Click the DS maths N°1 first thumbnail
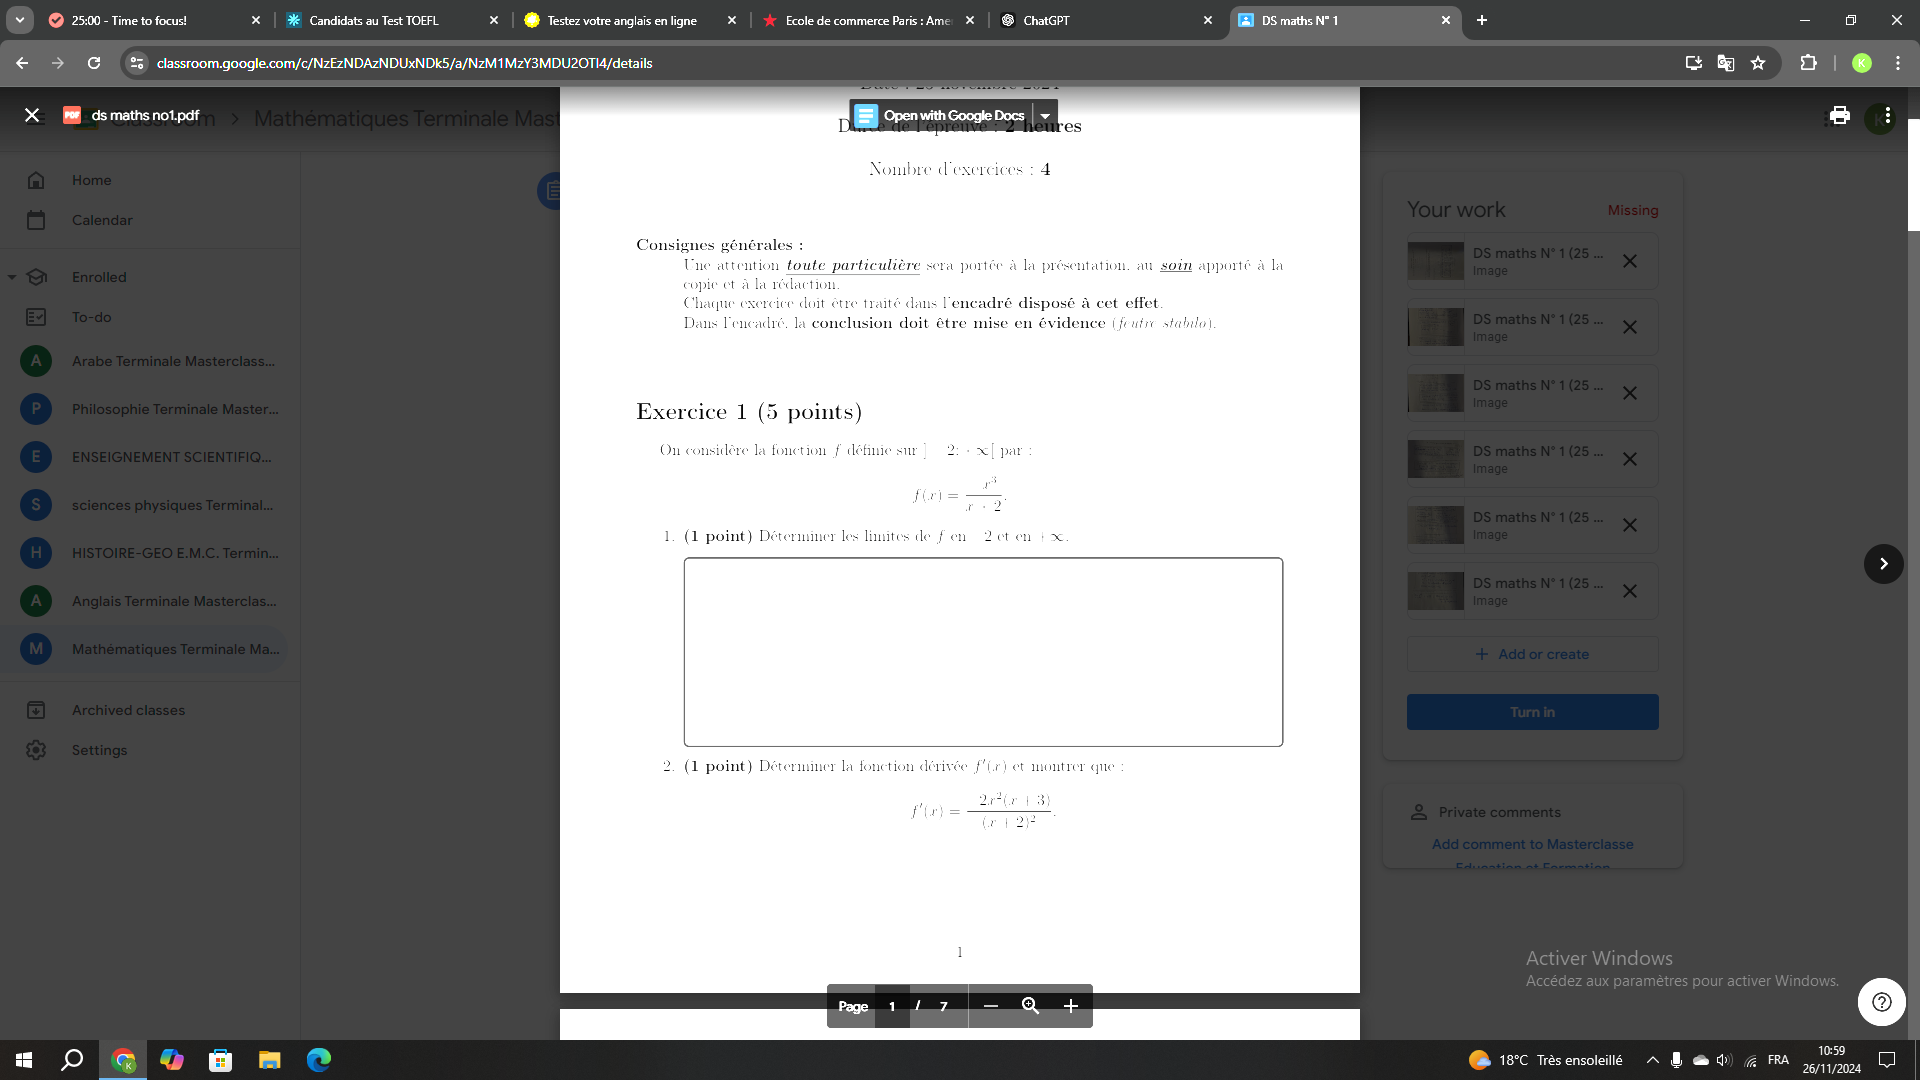 point(1436,261)
